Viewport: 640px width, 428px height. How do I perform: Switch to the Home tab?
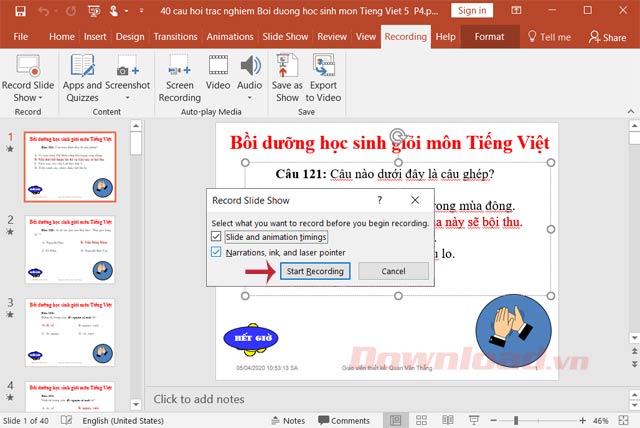pyautogui.click(x=62, y=37)
